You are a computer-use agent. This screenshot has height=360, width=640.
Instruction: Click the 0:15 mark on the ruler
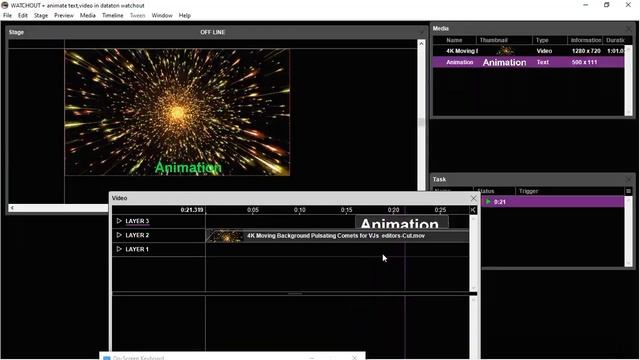coord(347,210)
